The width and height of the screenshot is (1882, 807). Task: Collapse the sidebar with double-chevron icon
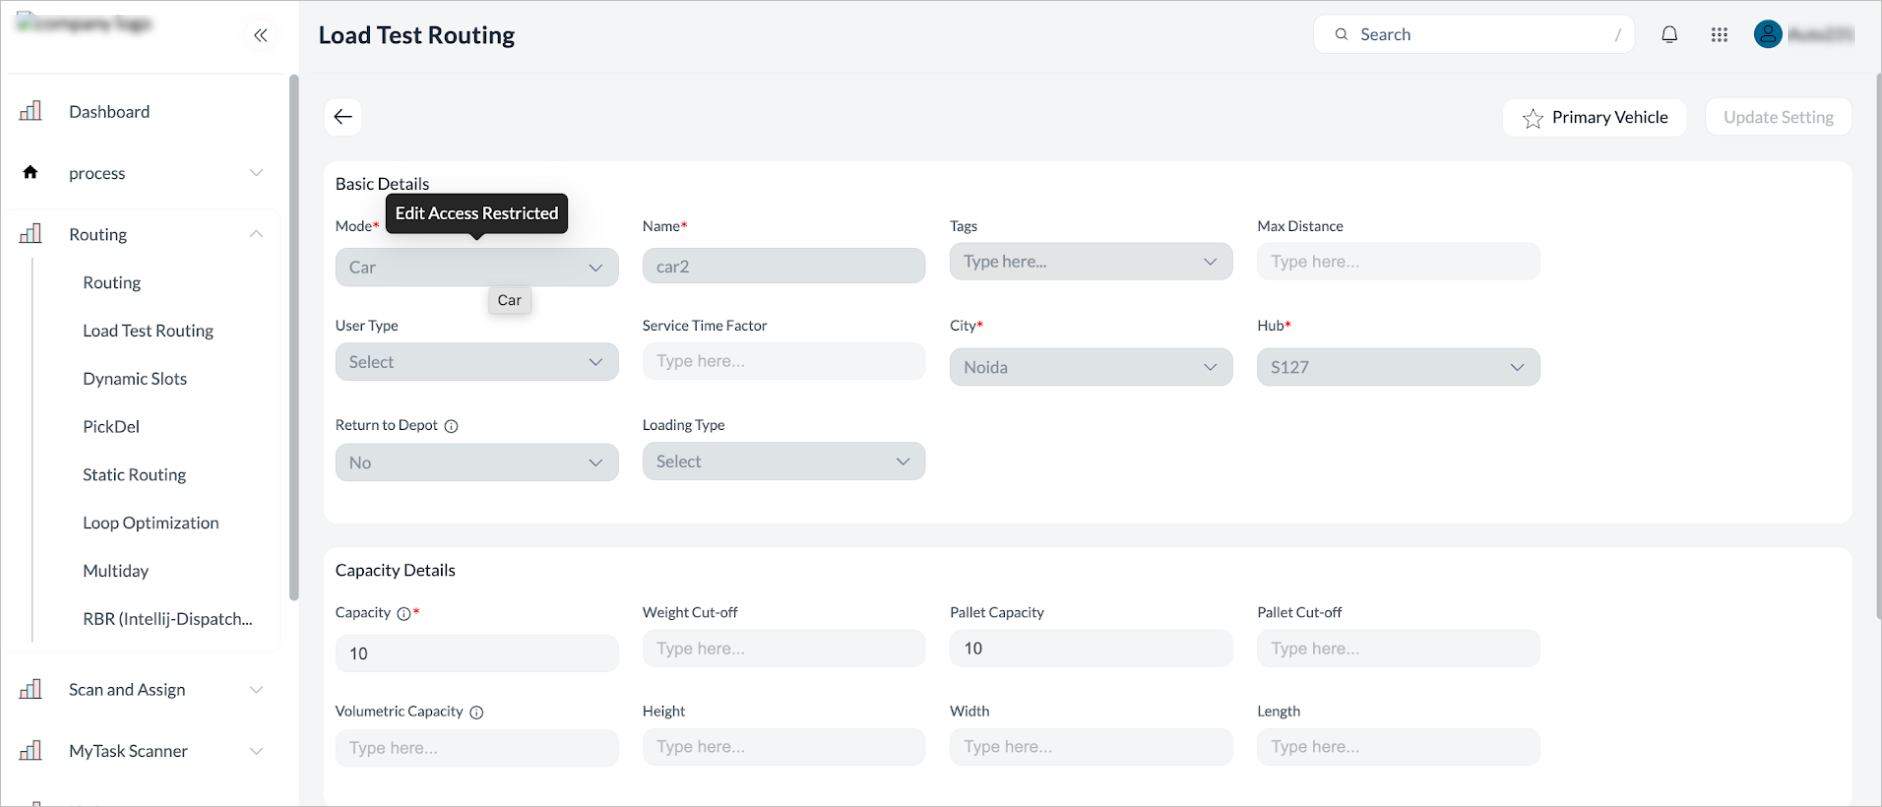[x=260, y=36]
